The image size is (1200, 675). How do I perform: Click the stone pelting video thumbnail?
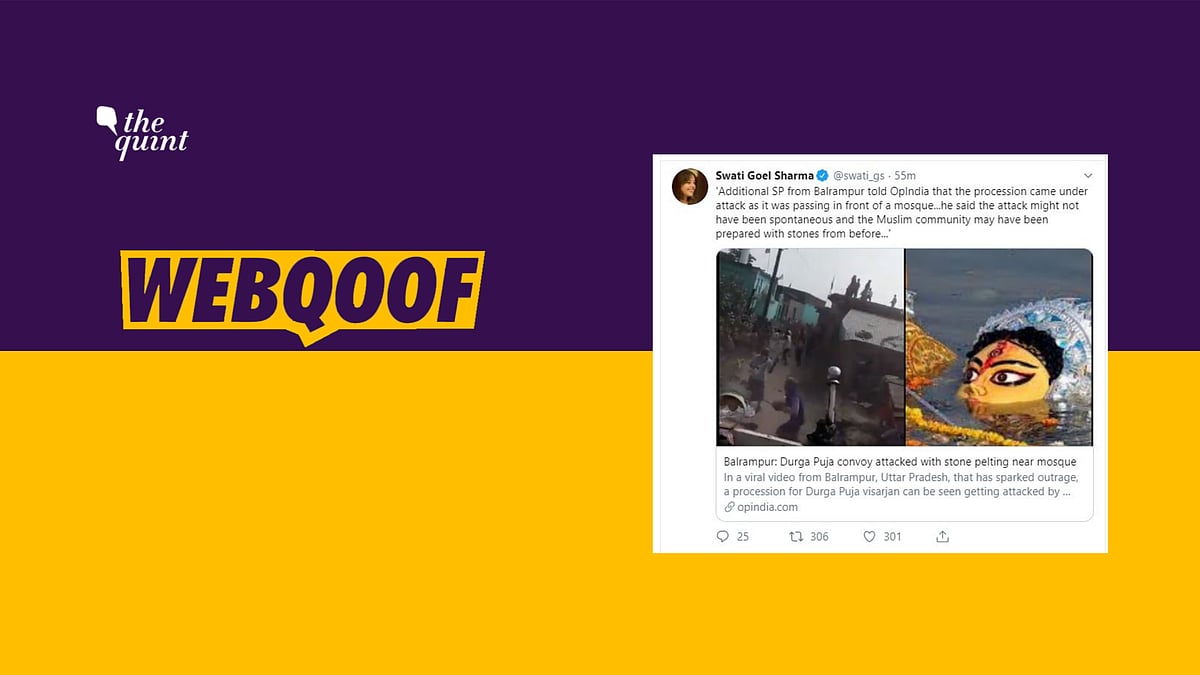click(x=810, y=347)
